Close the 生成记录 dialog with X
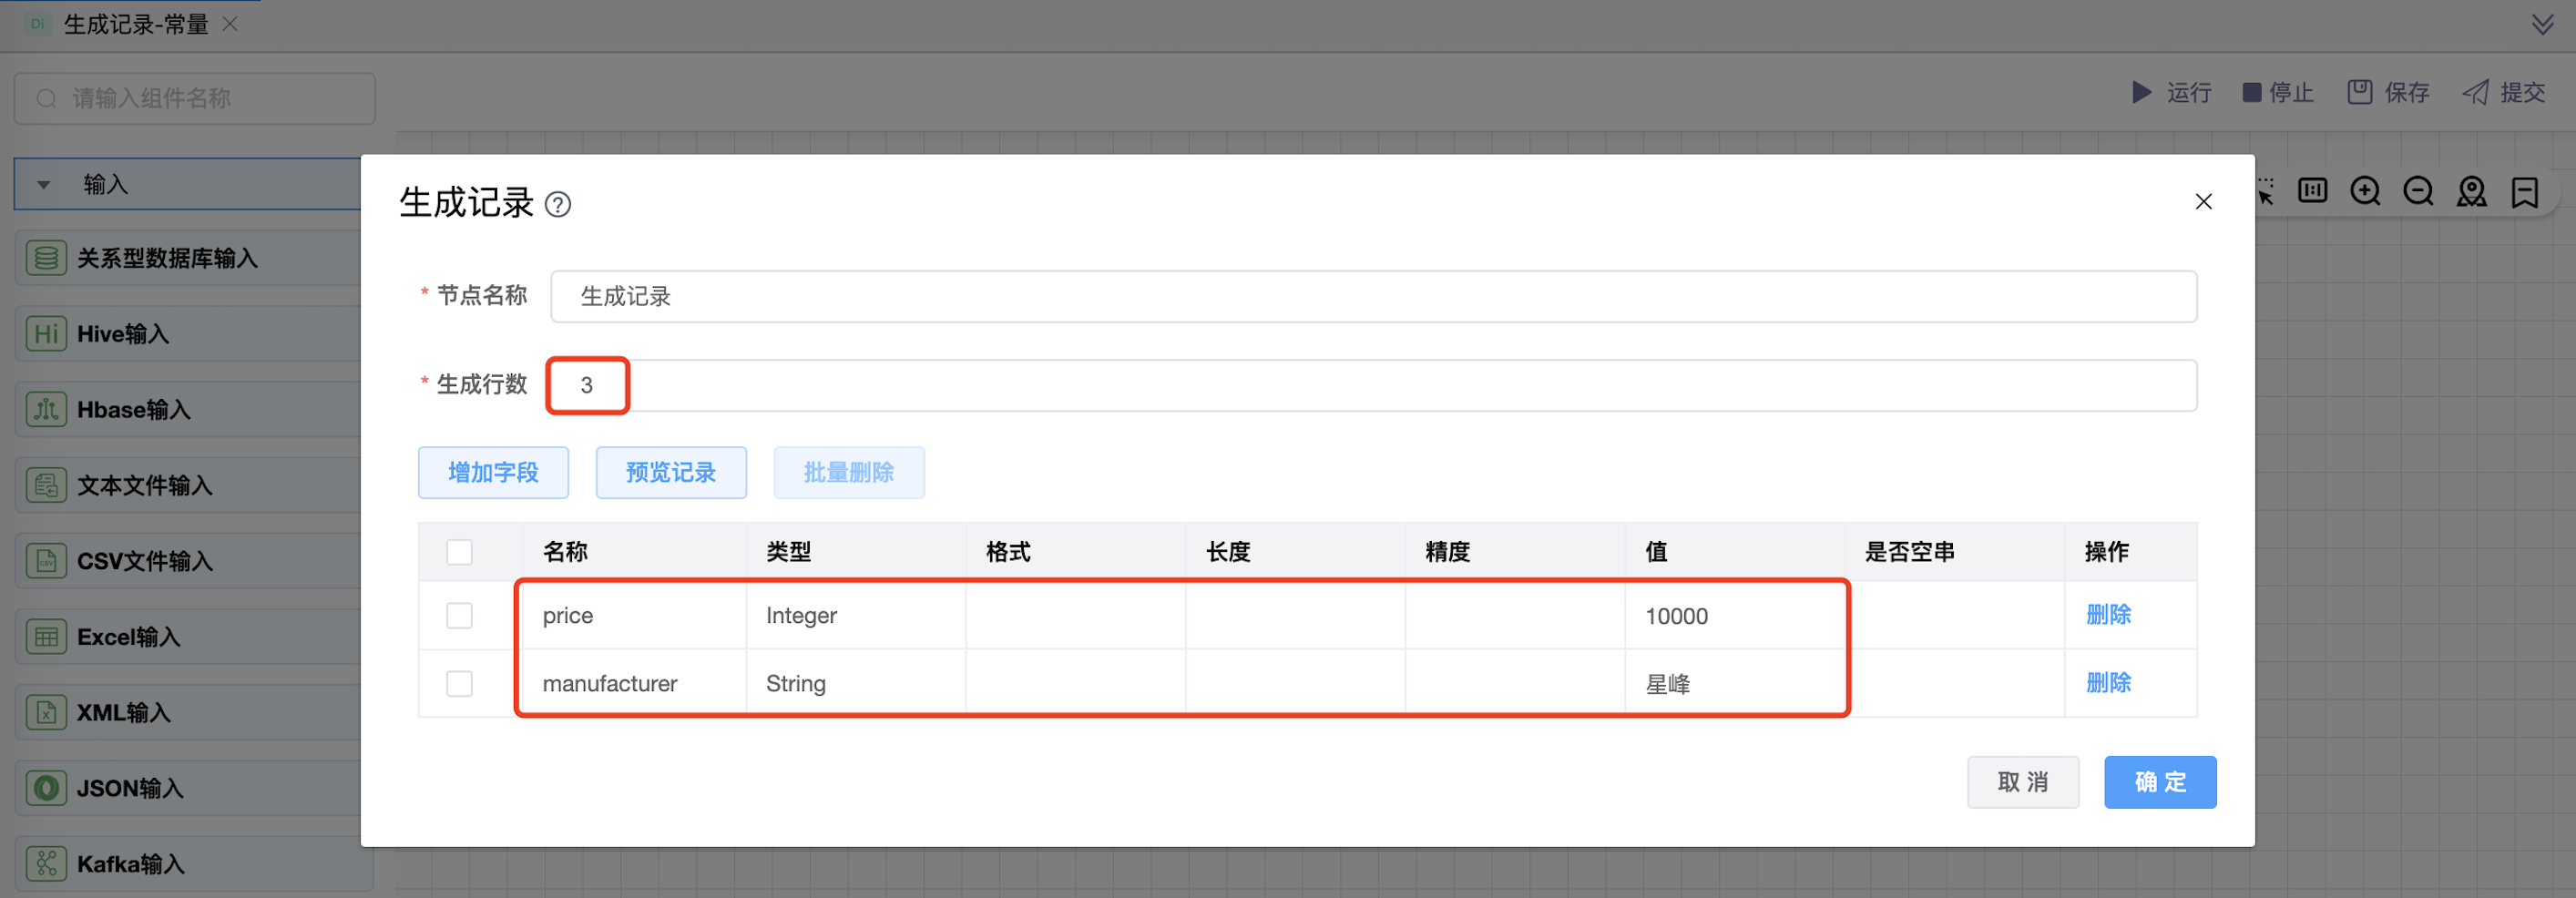 click(x=2203, y=202)
